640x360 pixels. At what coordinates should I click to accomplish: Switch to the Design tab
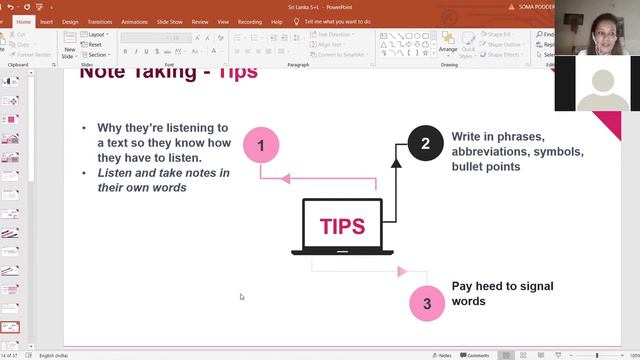point(70,22)
